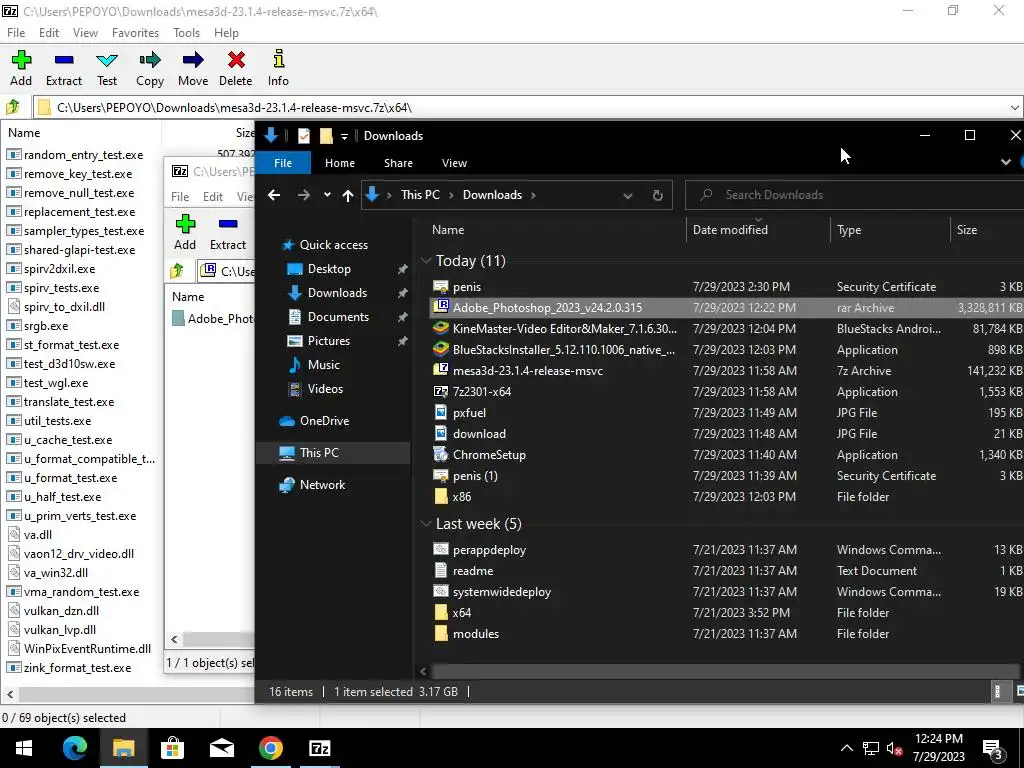Viewport: 1024px width, 768px height.
Task: Select zink_format_test.exe in 7-Zip
Action: [x=77, y=667]
